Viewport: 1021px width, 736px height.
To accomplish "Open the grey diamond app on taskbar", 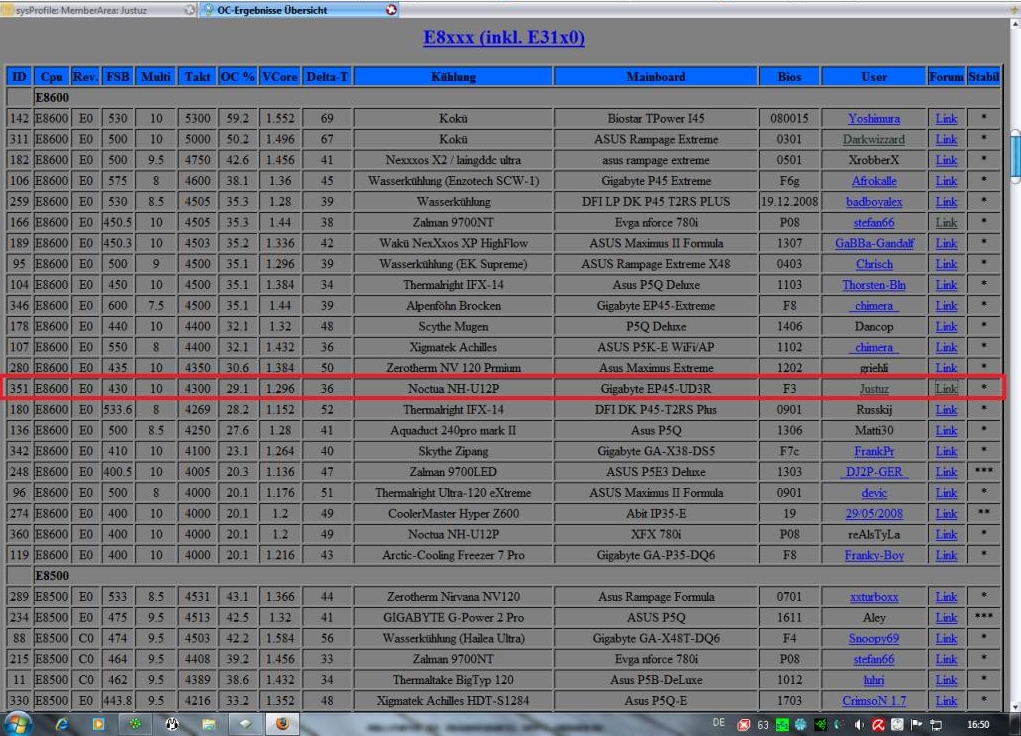I will 245,724.
